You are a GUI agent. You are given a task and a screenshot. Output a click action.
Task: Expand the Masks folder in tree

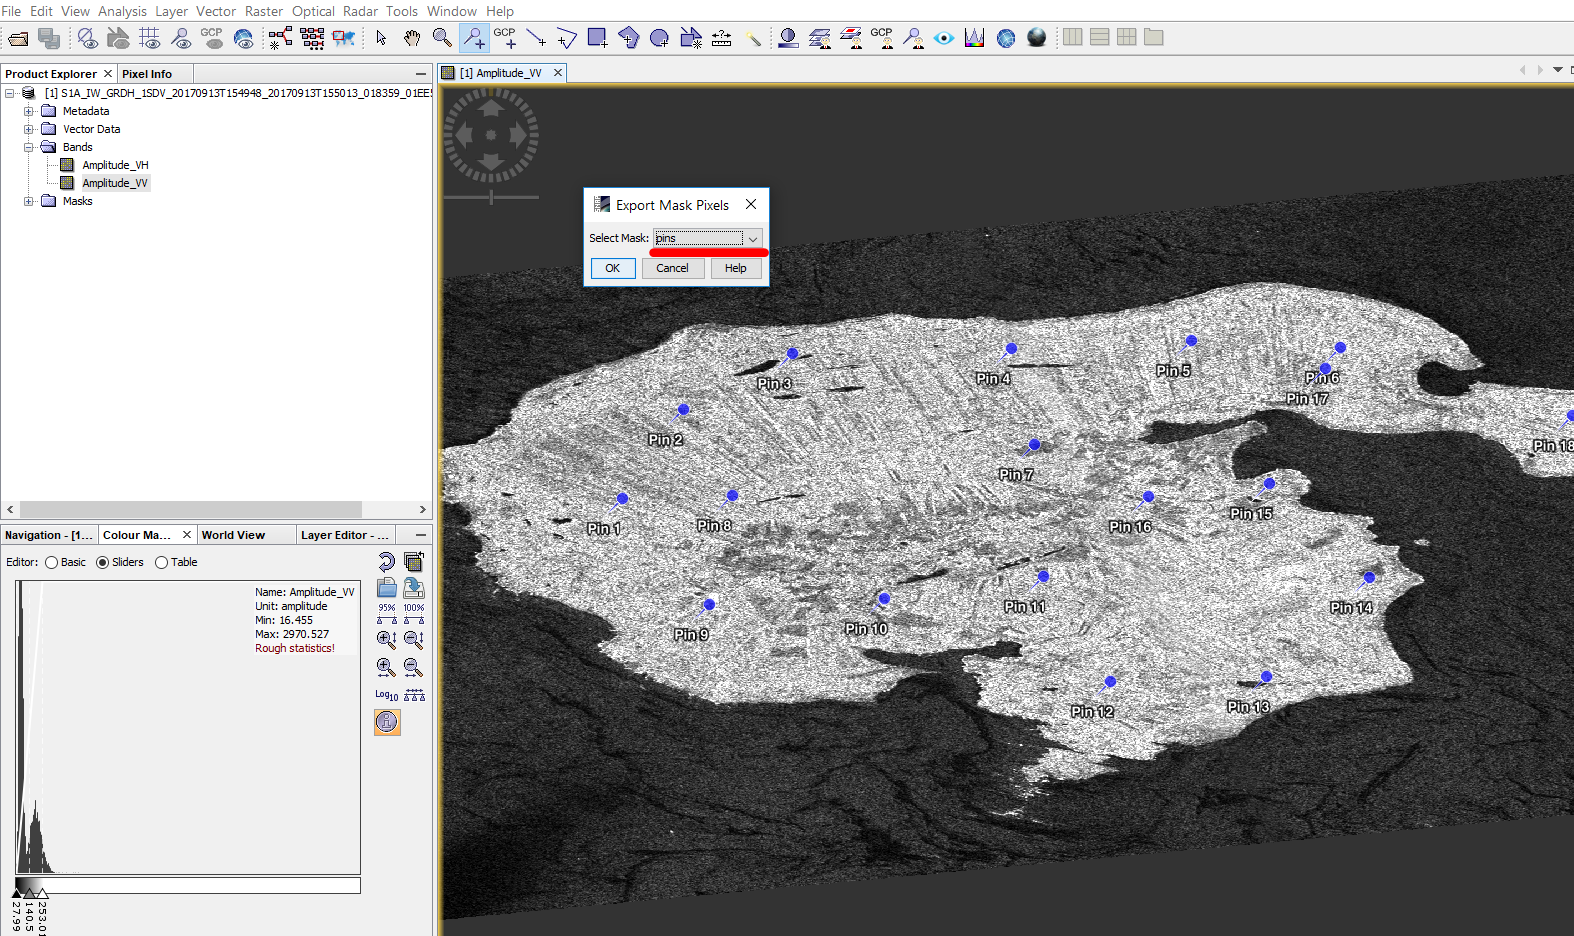(29, 201)
